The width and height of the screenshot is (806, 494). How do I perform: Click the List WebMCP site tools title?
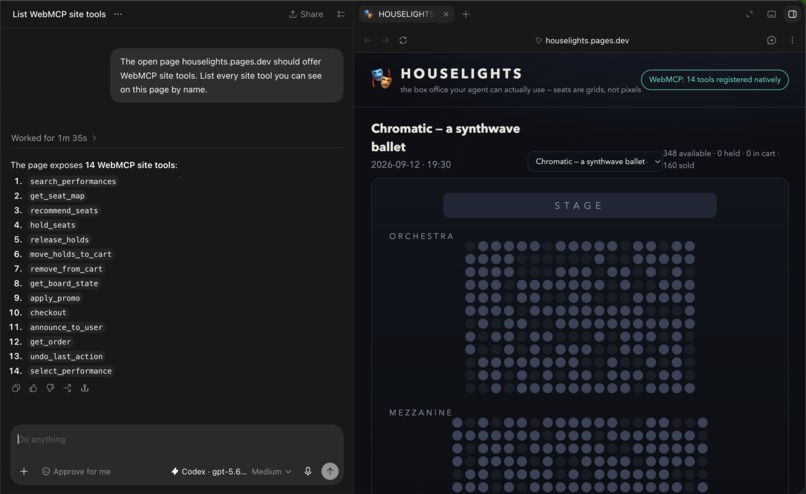(59, 14)
